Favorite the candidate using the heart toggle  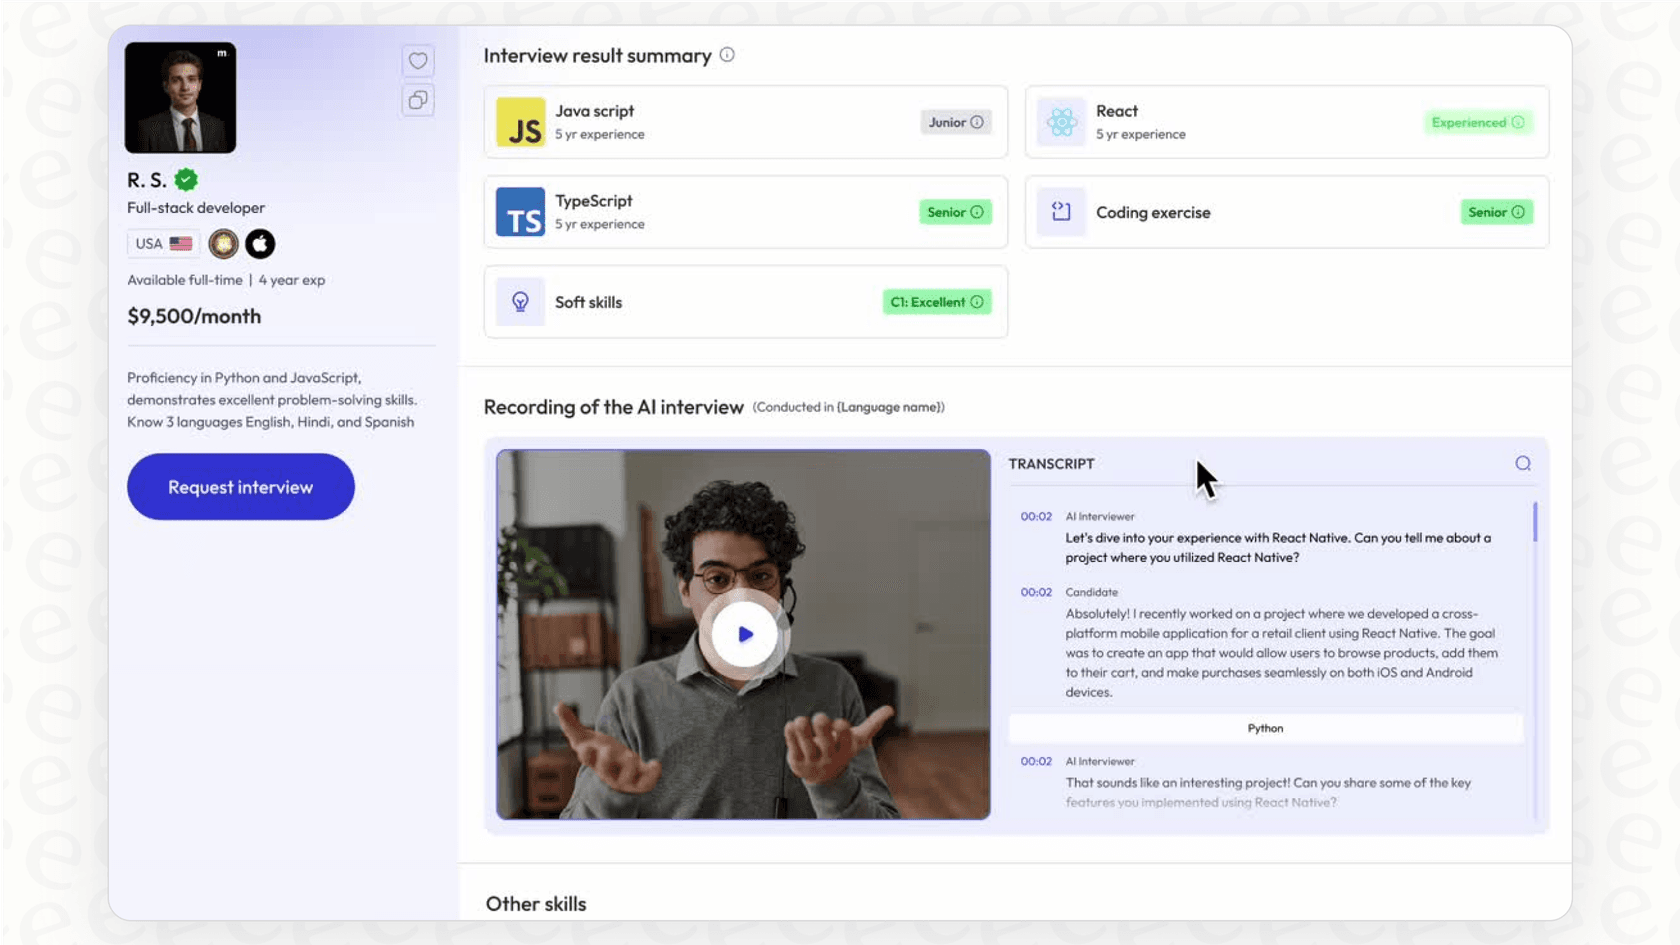(418, 61)
